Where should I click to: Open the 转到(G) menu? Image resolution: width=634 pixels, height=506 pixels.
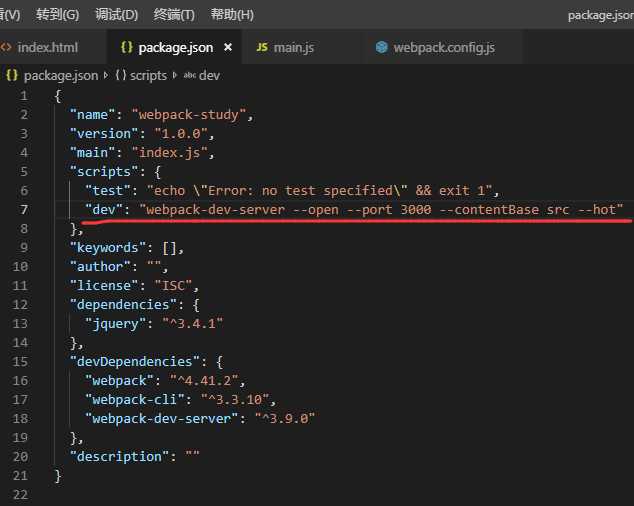(x=57, y=15)
